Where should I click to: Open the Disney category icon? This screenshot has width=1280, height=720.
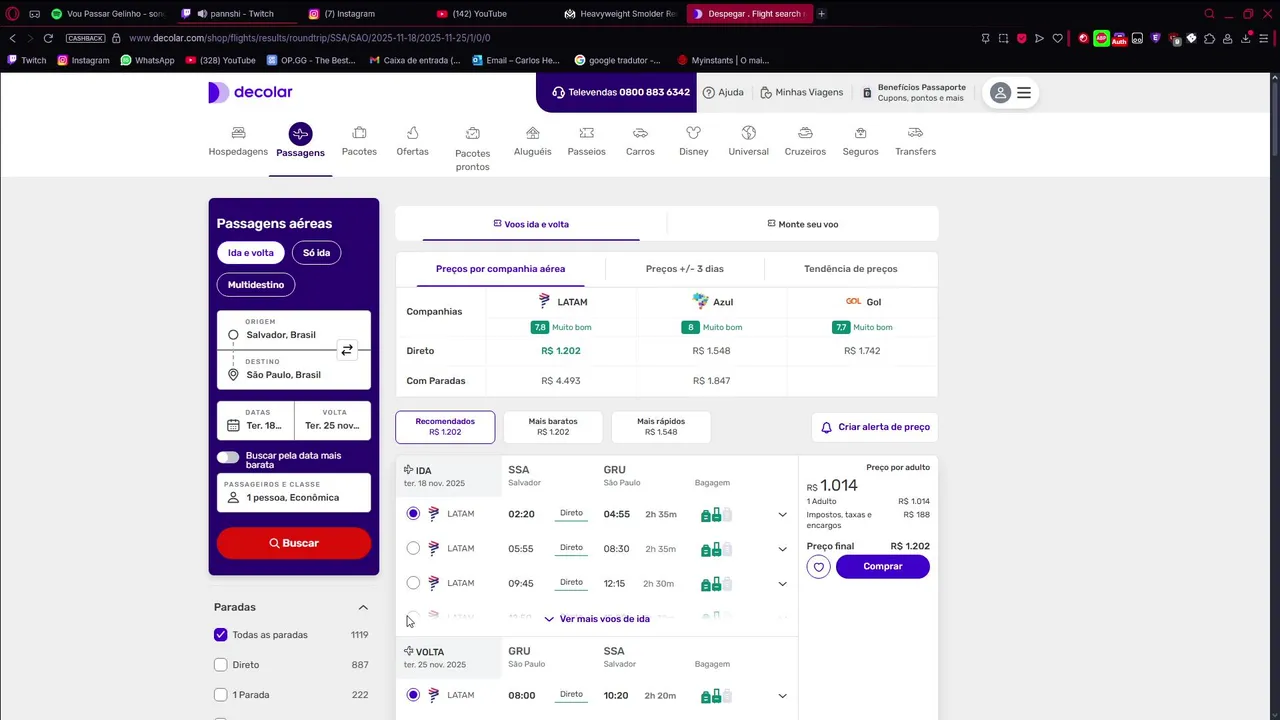pos(693,133)
